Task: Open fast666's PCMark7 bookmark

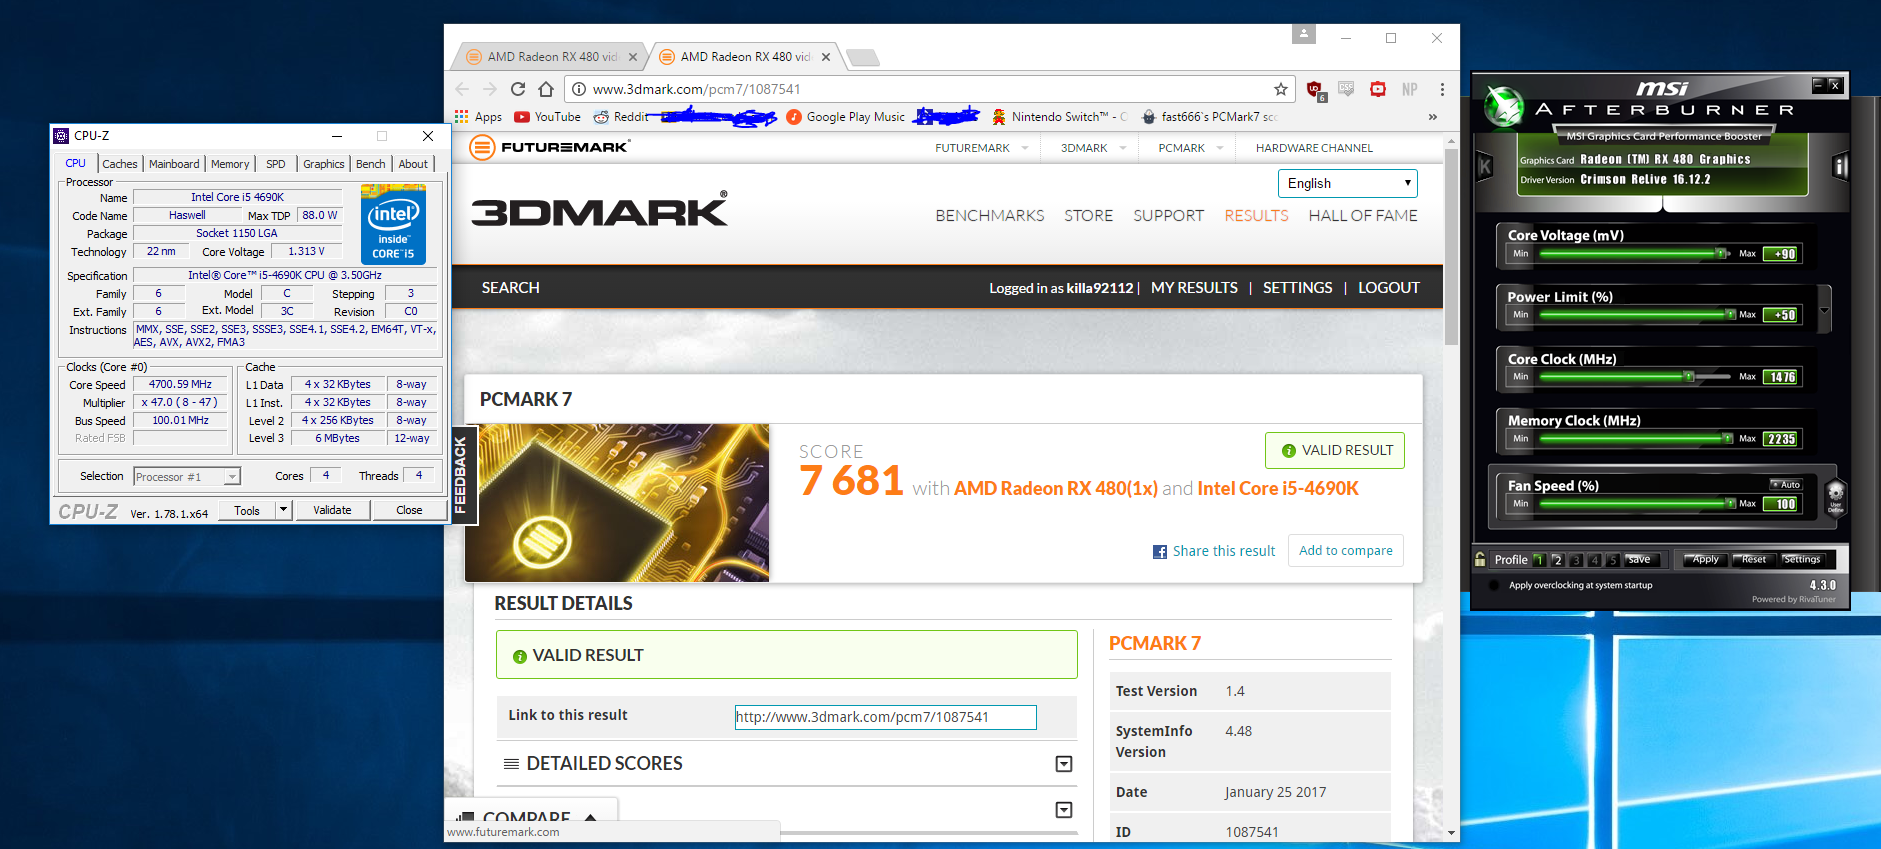Action: tap(1209, 117)
